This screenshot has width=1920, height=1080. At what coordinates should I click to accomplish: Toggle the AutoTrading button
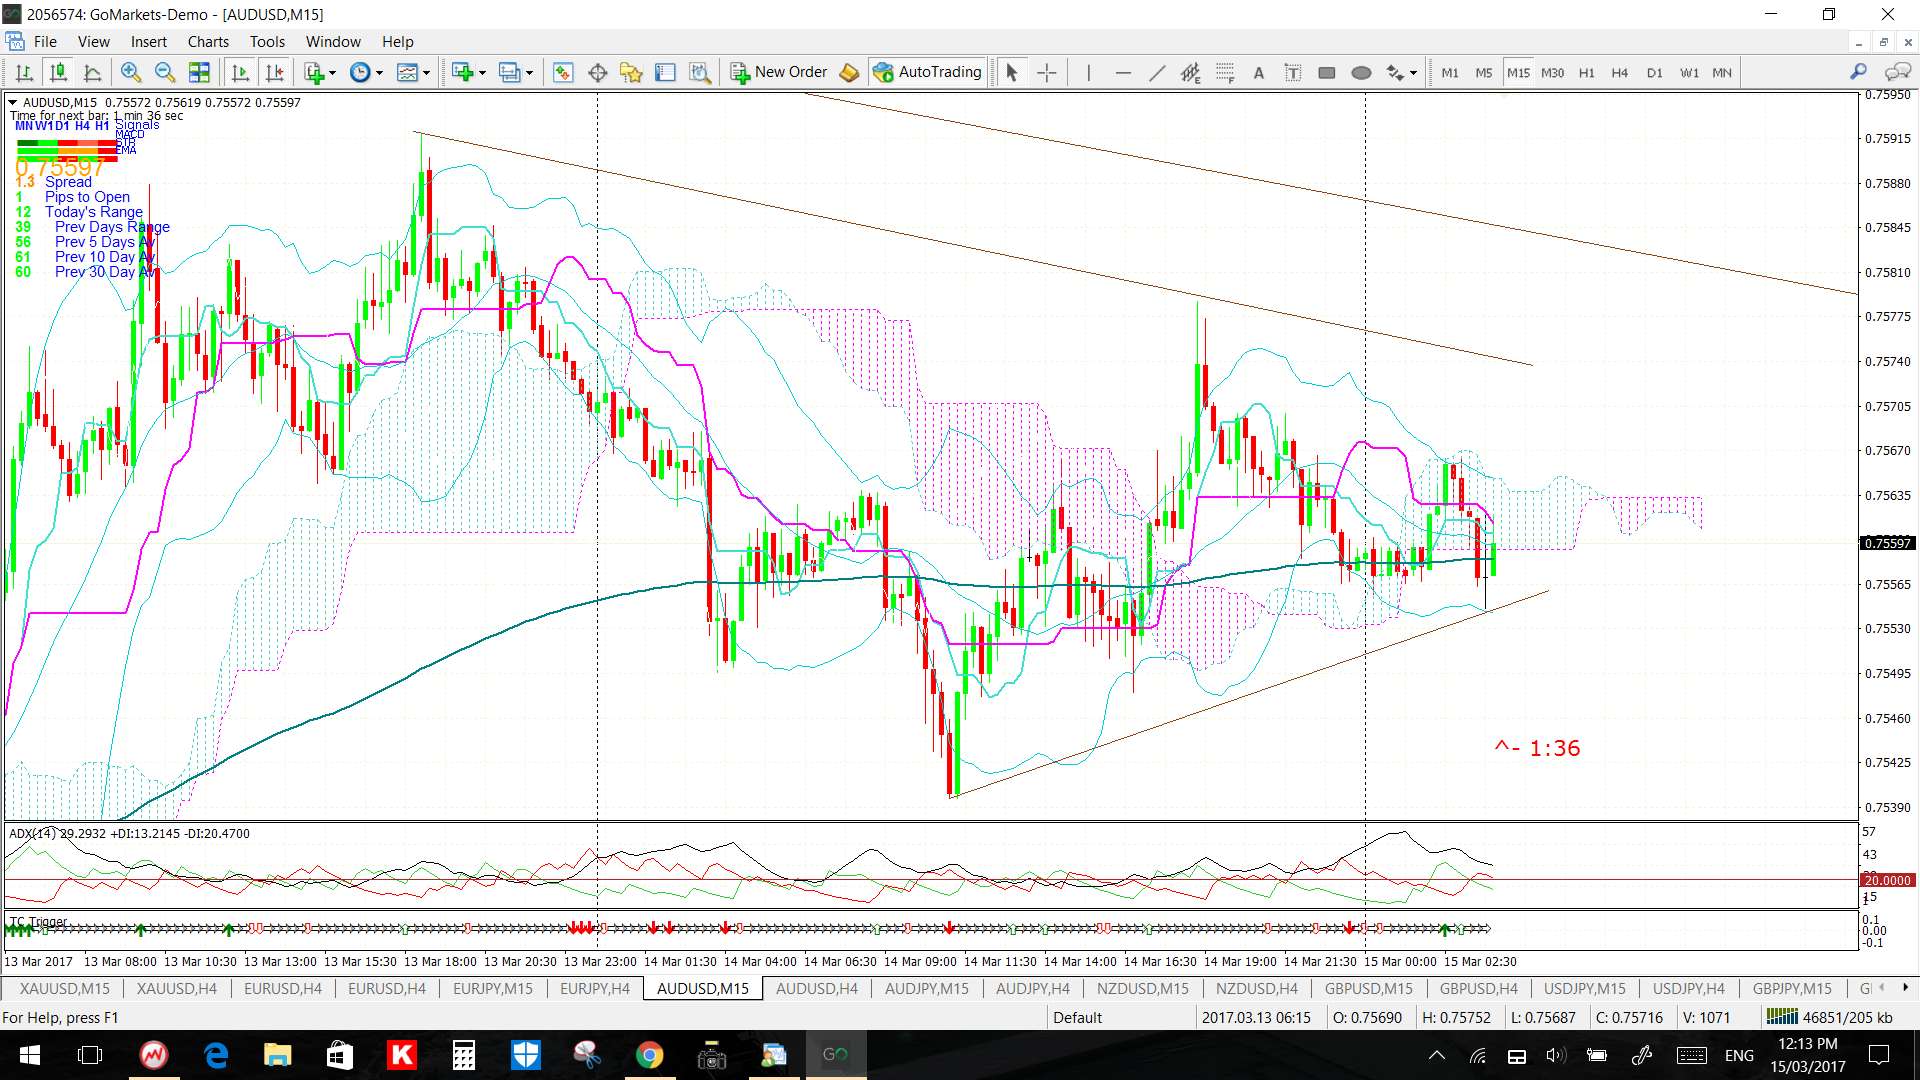tap(927, 72)
